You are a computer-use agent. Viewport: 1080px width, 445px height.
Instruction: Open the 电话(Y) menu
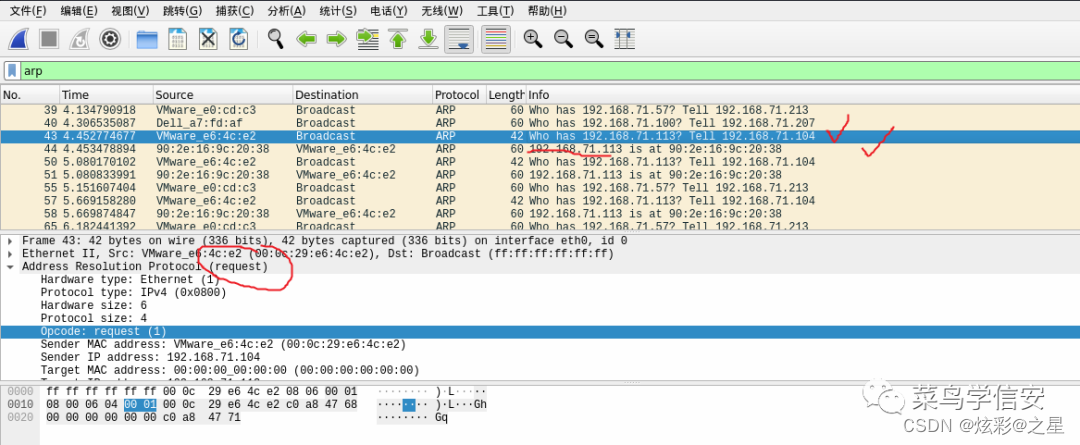[x=389, y=10]
